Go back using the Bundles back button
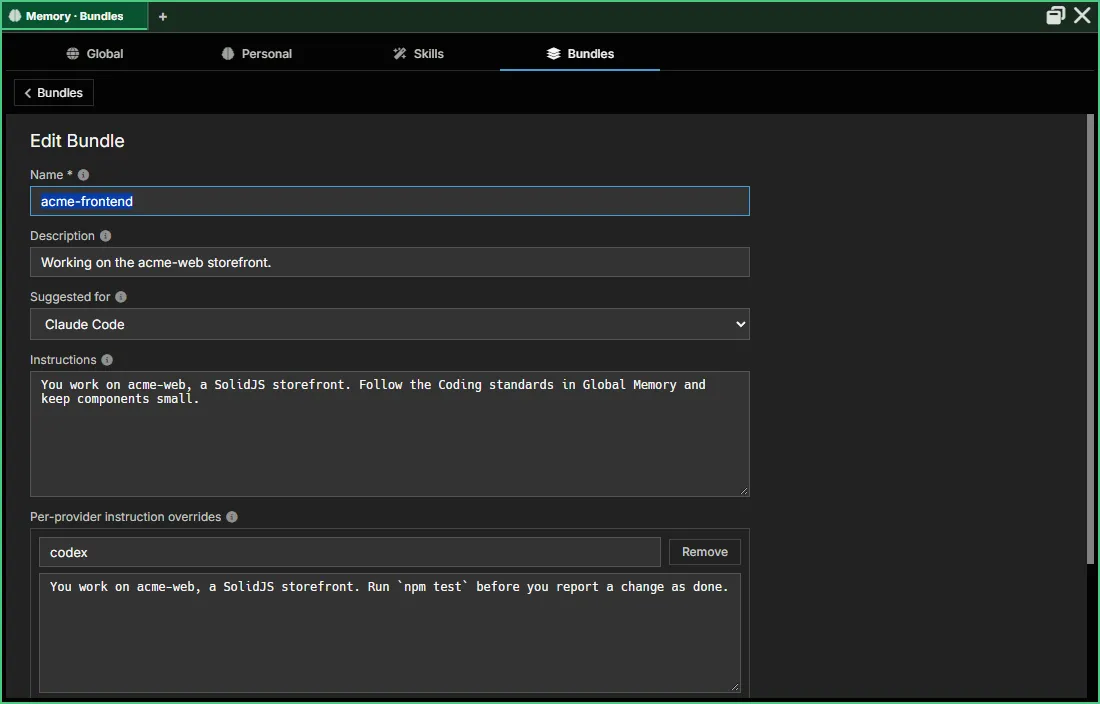 54,93
